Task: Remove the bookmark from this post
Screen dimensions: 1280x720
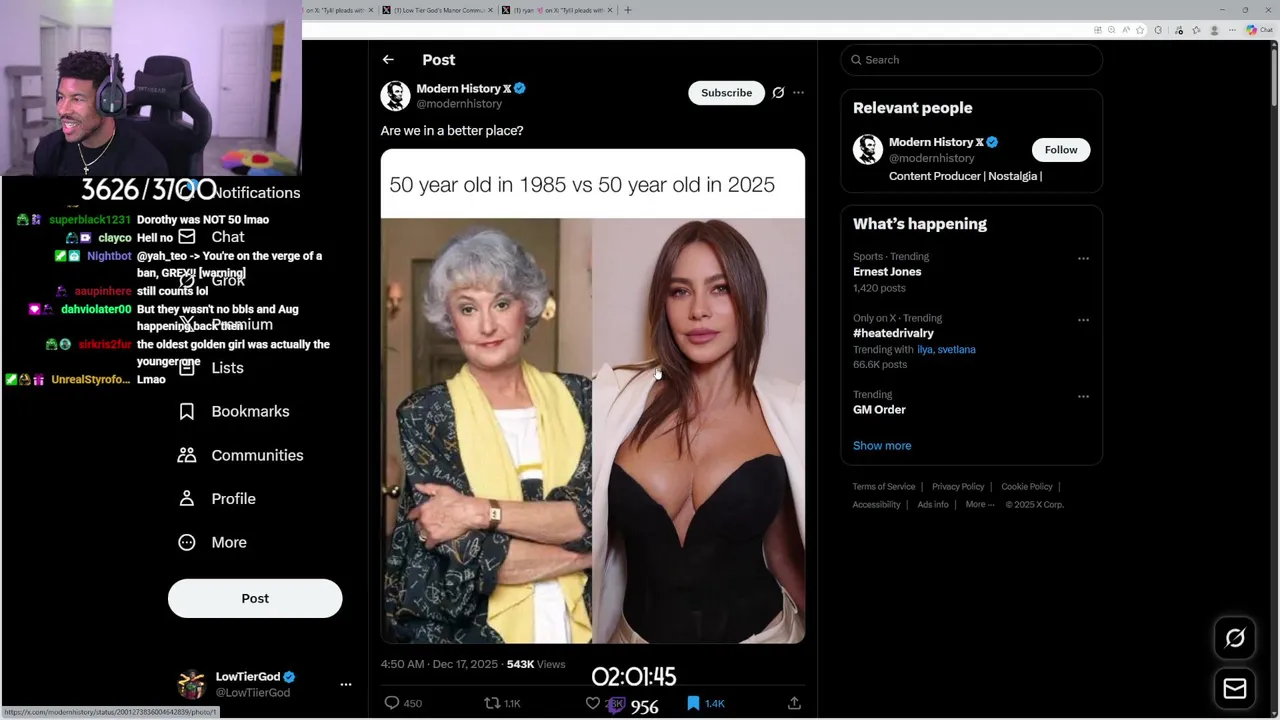Action: click(x=693, y=703)
